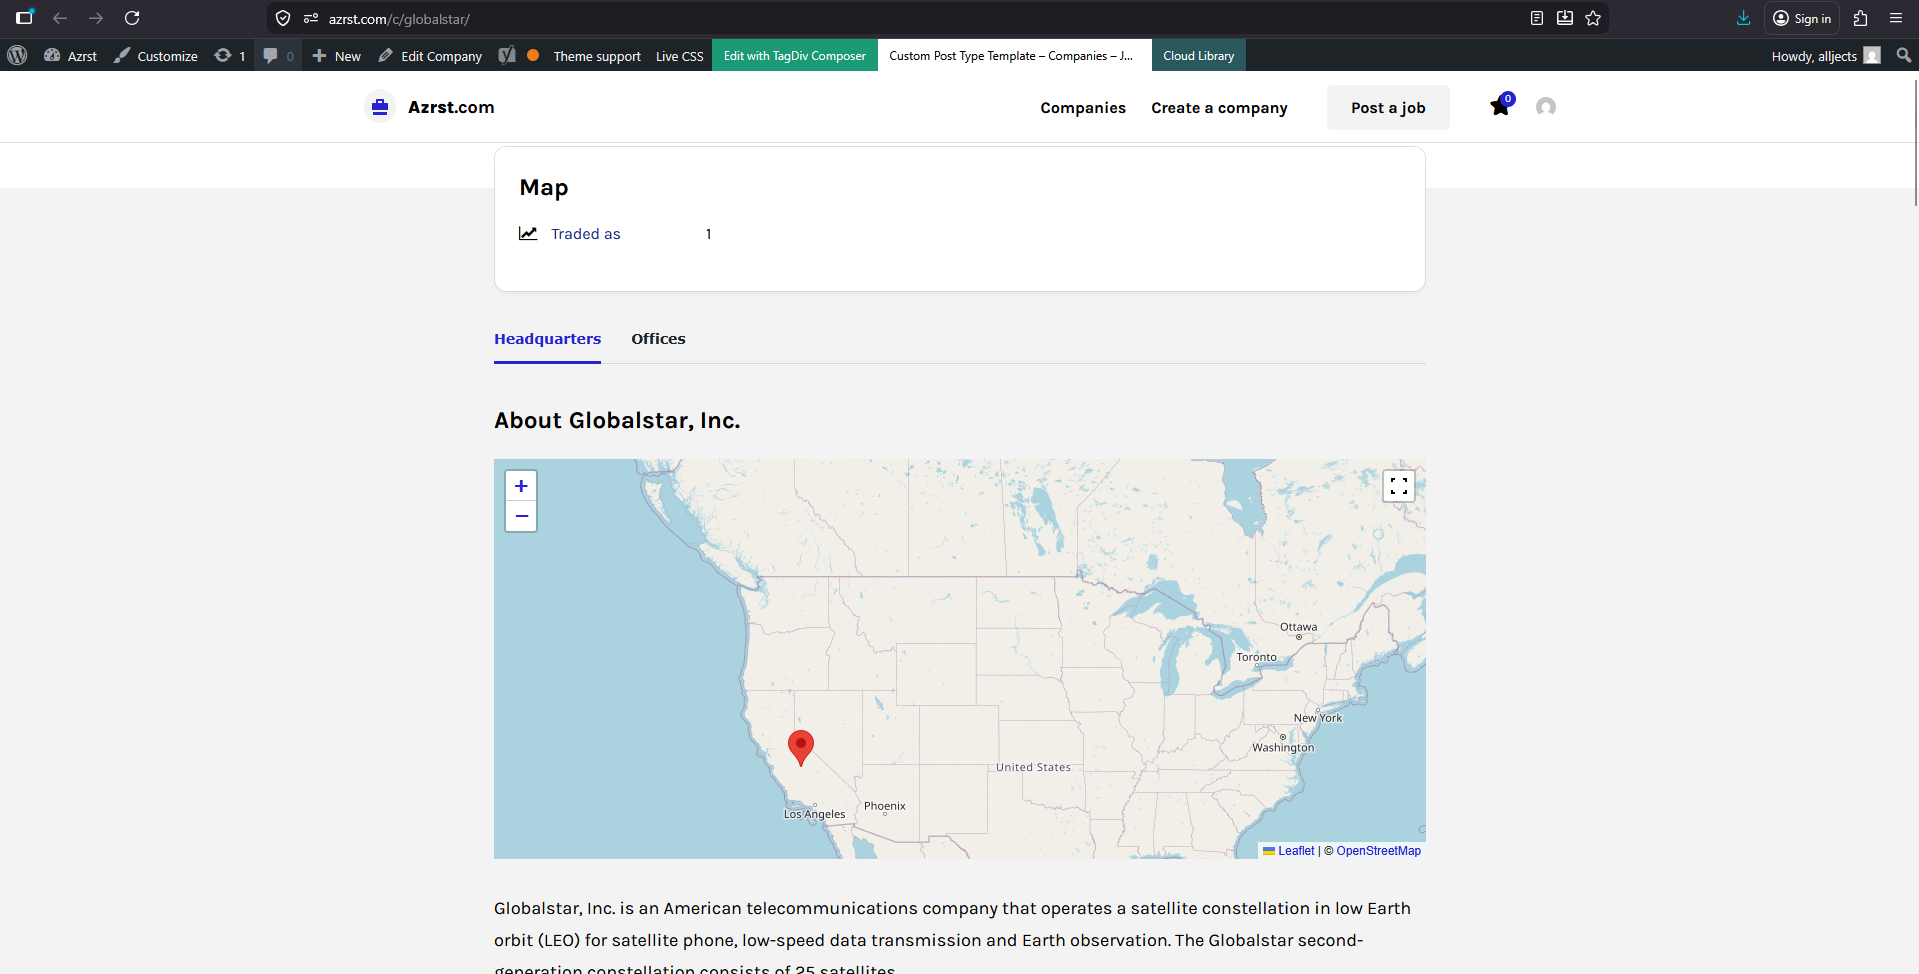Click the Azrst.com briefcase logo icon

tap(380, 107)
